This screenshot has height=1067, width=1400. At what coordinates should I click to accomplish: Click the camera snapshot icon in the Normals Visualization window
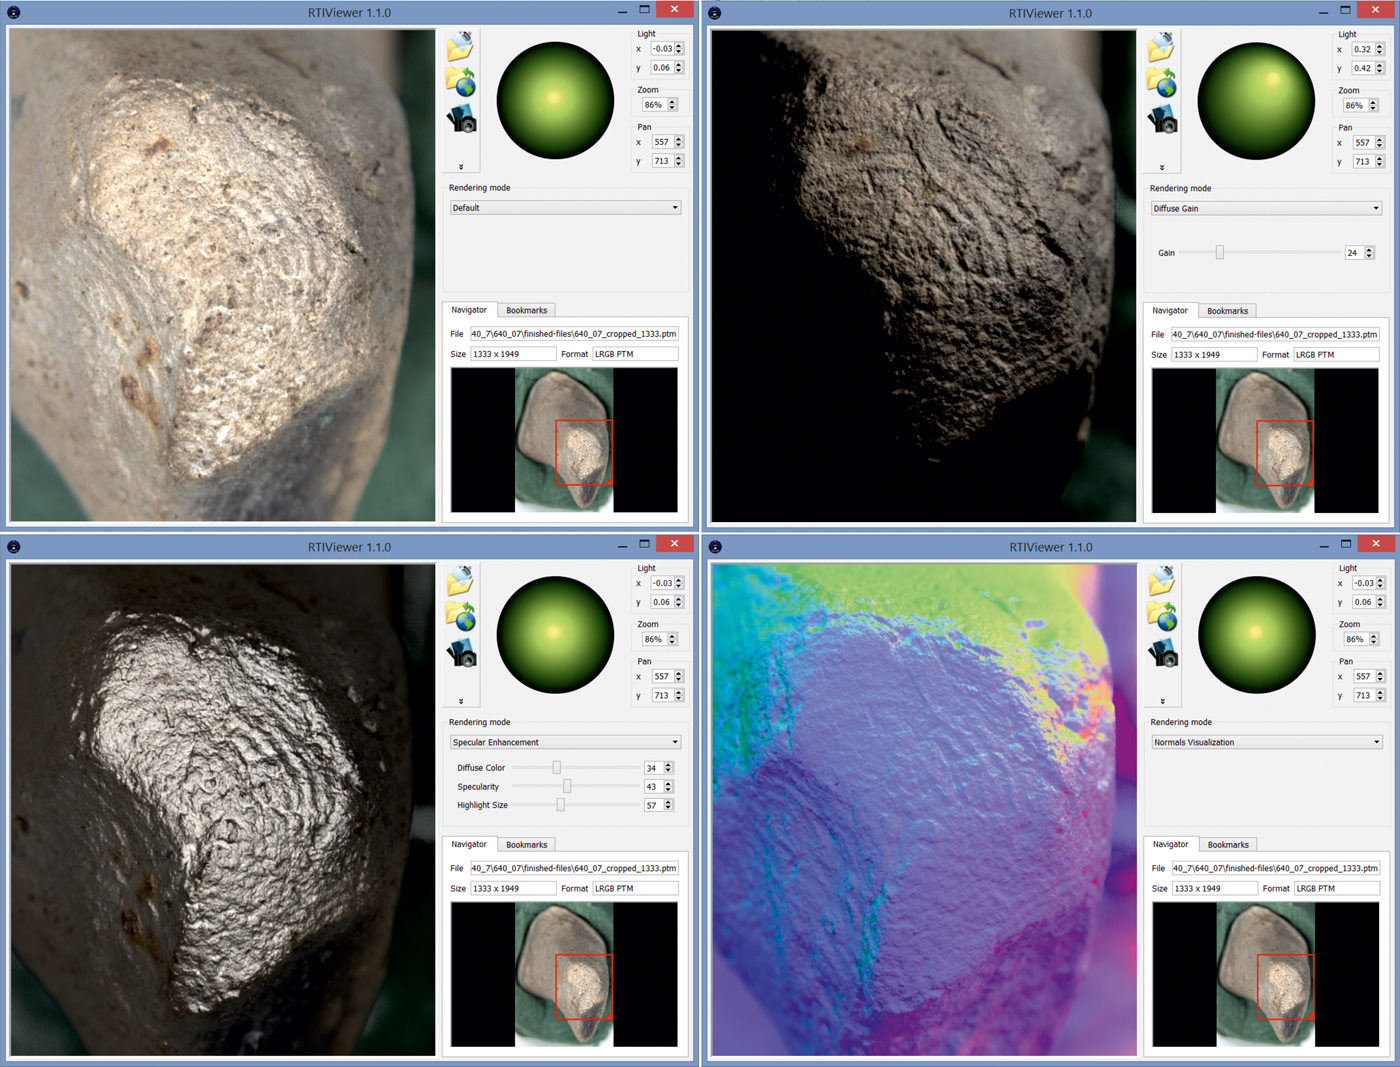tap(1162, 653)
